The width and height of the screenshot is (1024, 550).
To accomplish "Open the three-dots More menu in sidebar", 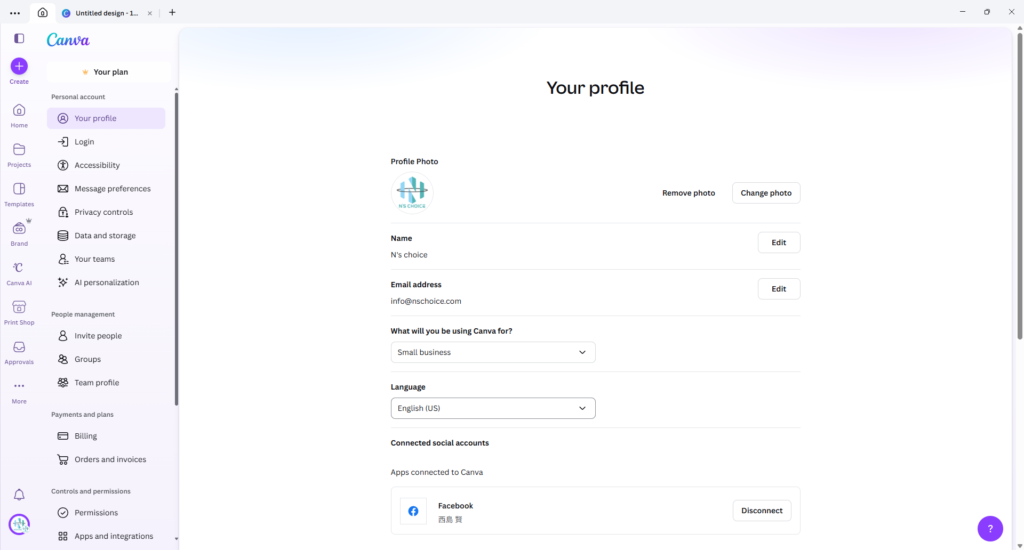I will click(19, 386).
